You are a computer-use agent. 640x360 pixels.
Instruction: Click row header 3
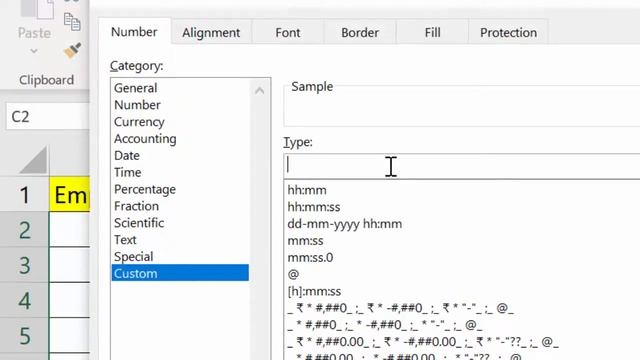[x=24, y=265]
